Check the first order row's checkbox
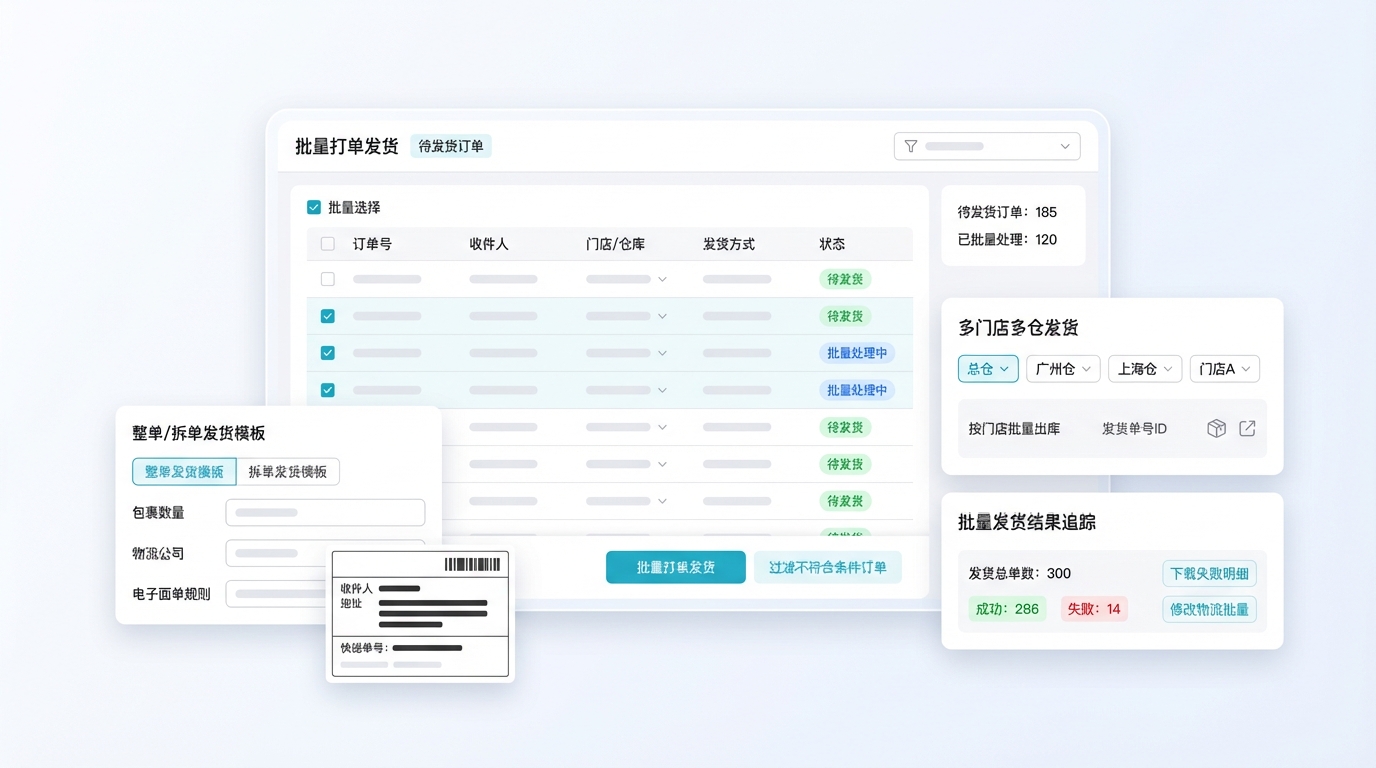The image size is (1376, 768). (x=328, y=280)
